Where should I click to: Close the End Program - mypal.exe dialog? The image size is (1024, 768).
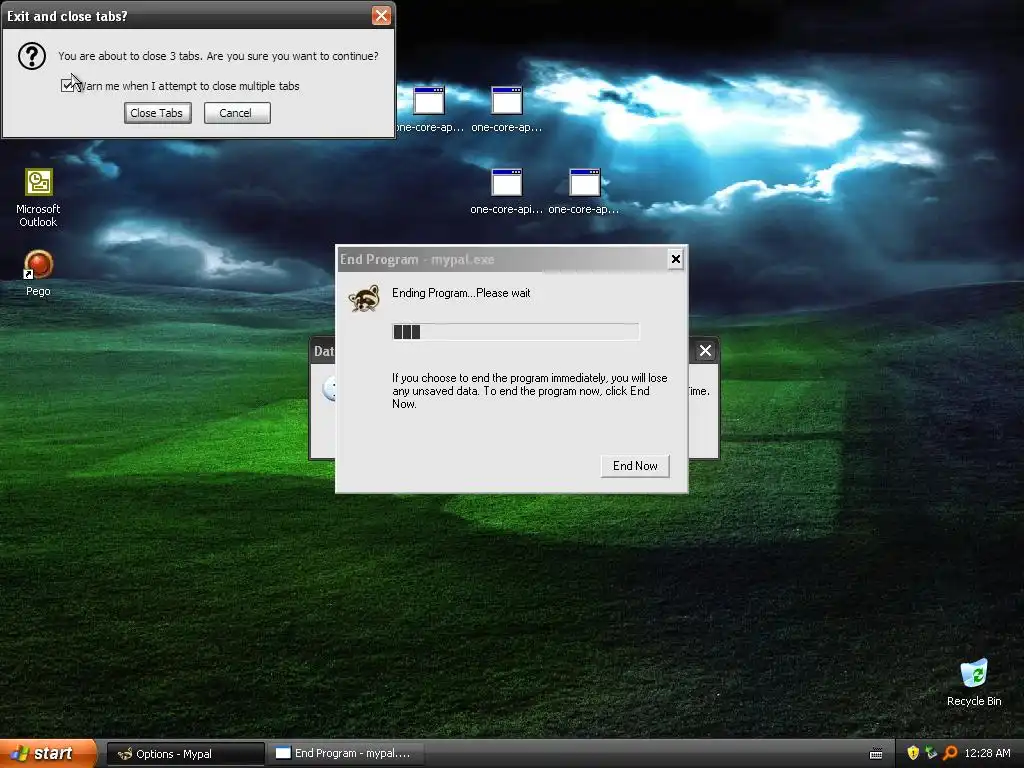pos(676,259)
